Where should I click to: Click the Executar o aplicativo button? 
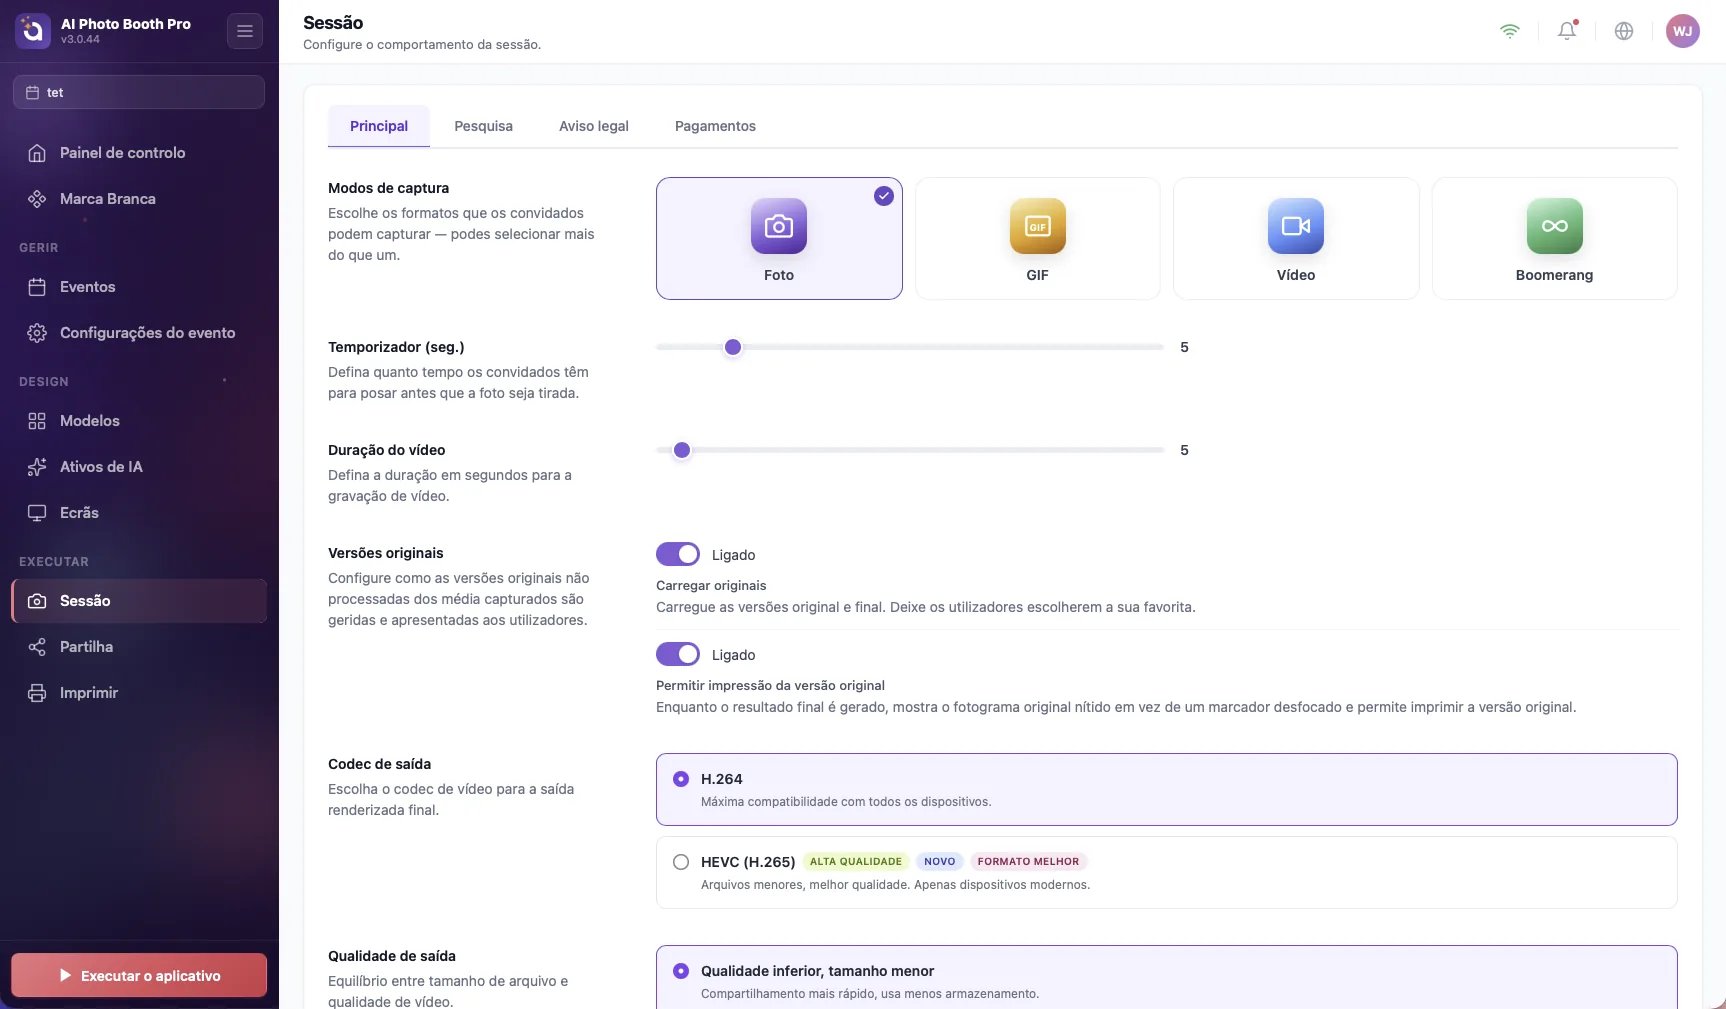pos(139,975)
